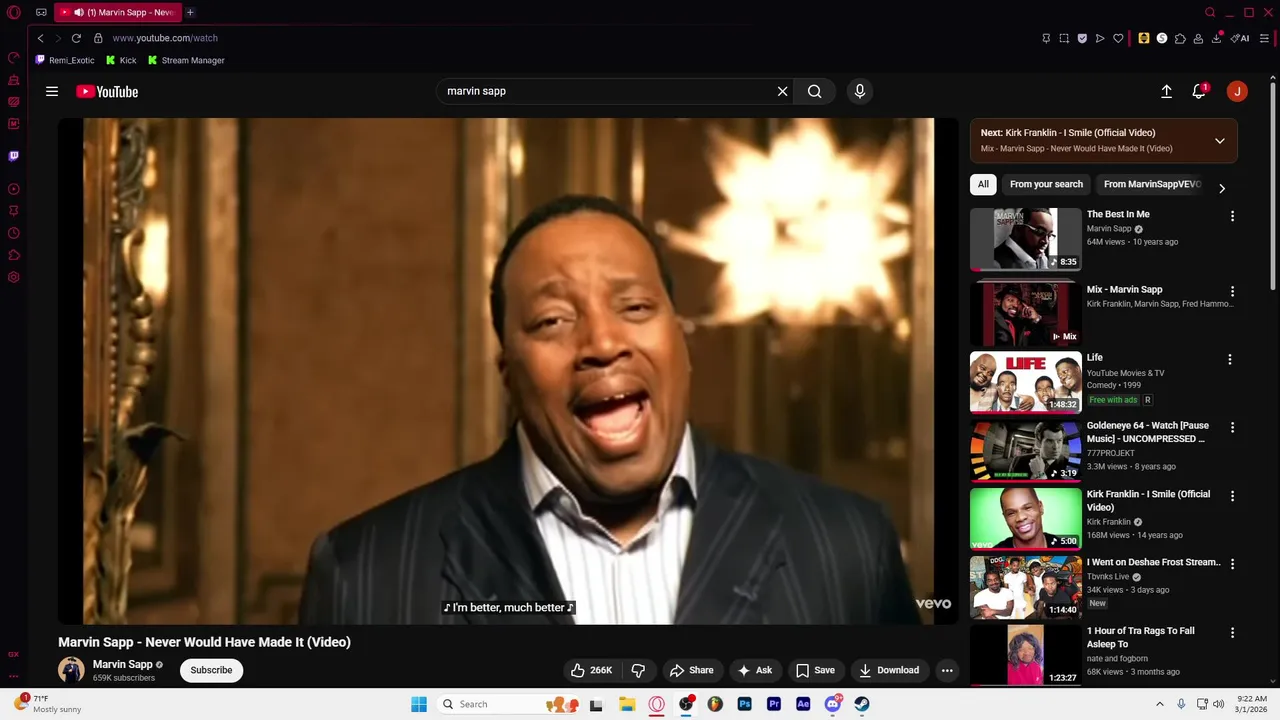The height and width of the screenshot is (720, 1280).
Task: Open Kirk Franklin - I Smile video title
Action: click(1148, 500)
